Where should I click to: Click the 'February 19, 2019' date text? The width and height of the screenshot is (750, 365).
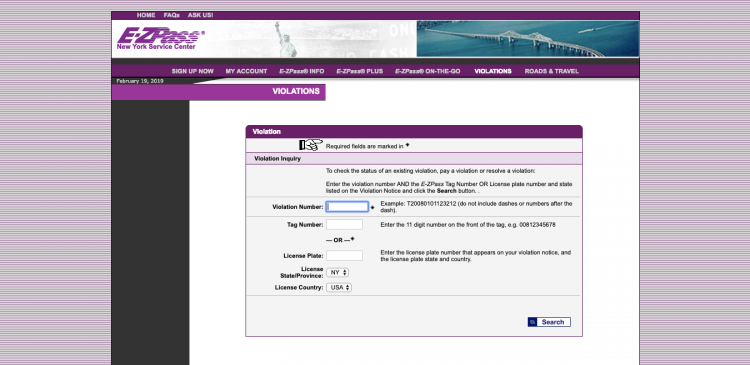point(140,81)
